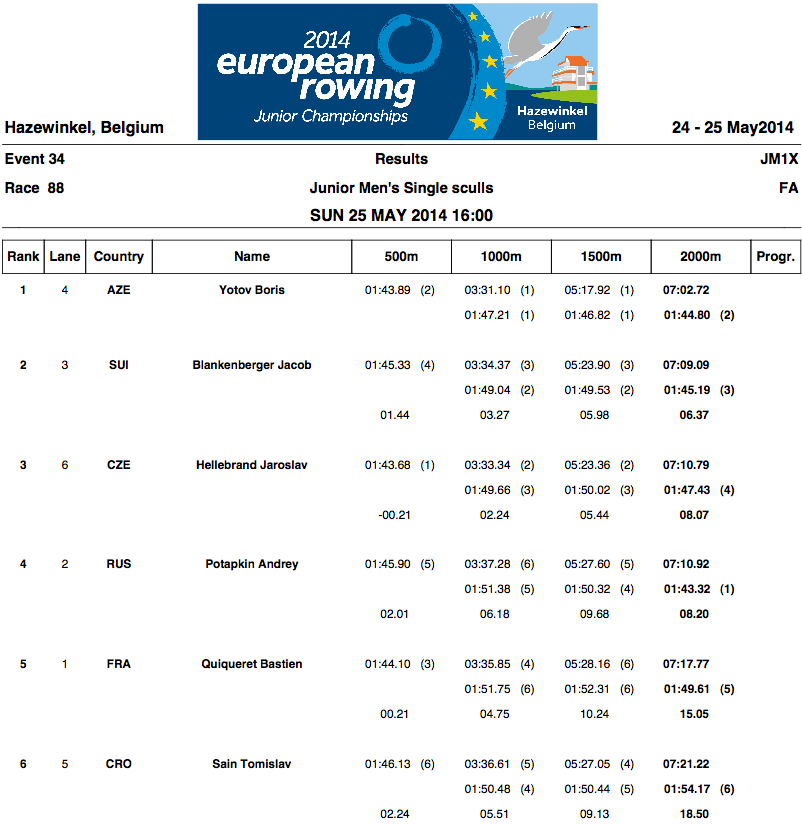
Task: Click the 500m column header
Action: pos(401,257)
